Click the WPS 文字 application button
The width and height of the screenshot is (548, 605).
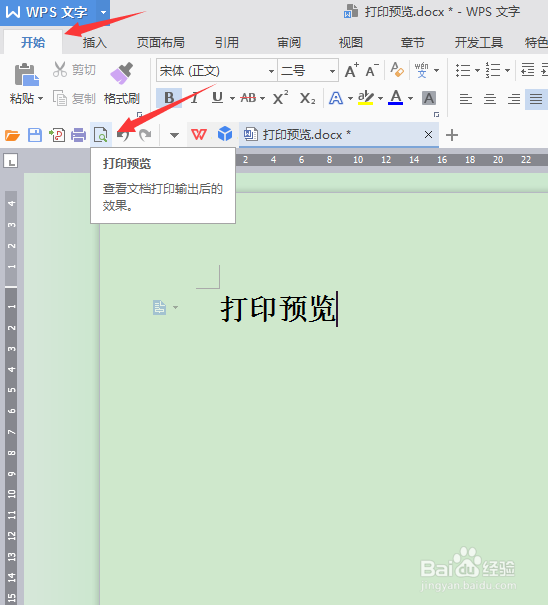click(x=47, y=12)
